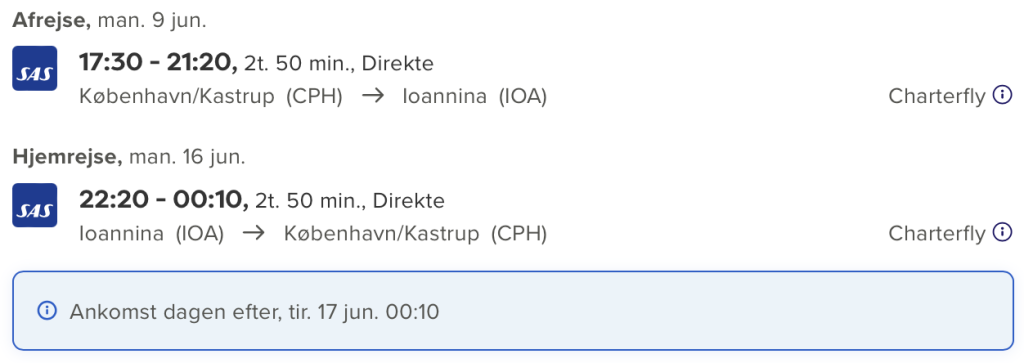This screenshot has height=363, width=1024.
Task: Click return 2t. 50 min., Direkte duration
Action: [350, 201]
